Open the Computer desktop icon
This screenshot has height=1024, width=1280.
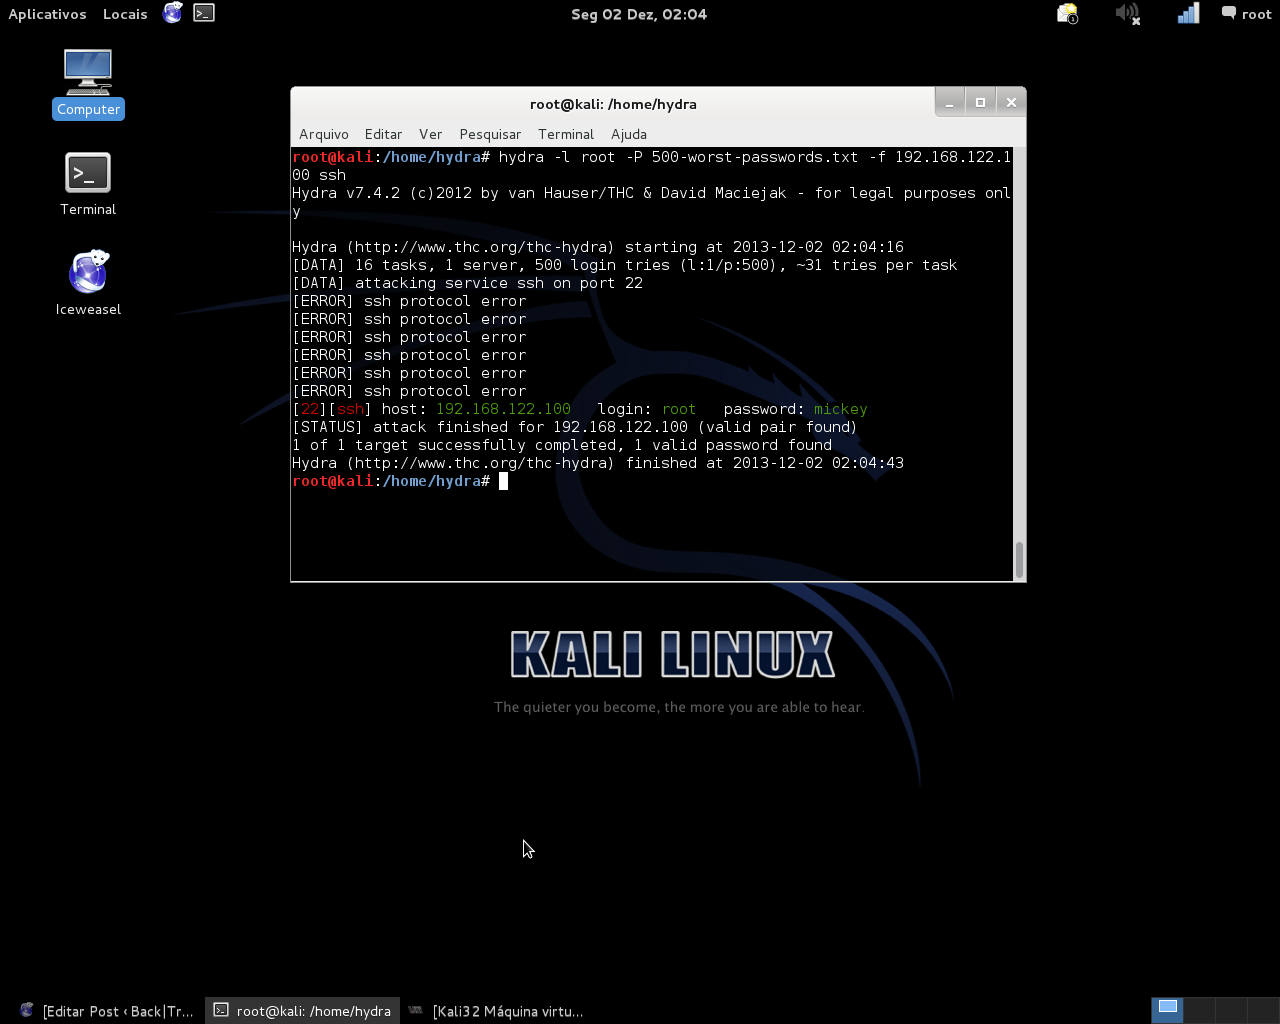click(x=88, y=84)
